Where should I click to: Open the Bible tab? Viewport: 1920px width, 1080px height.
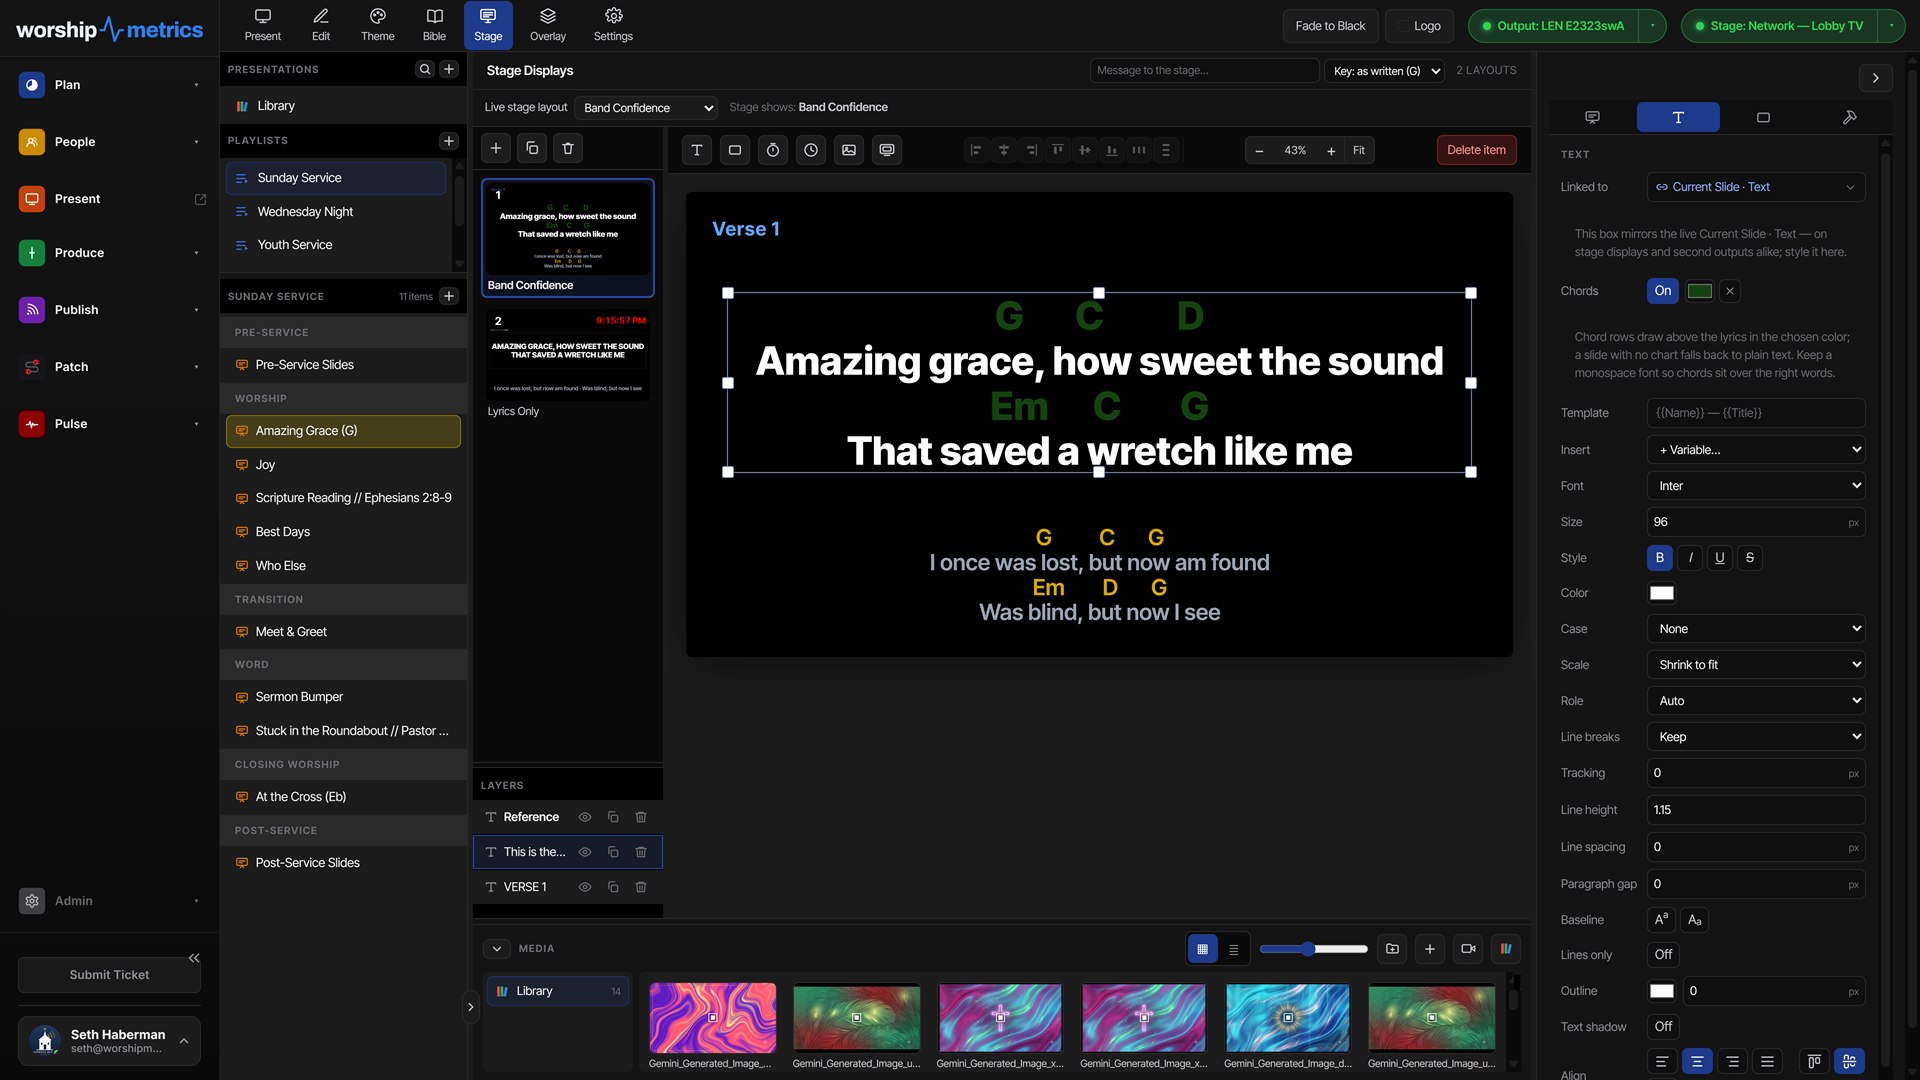pos(435,25)
